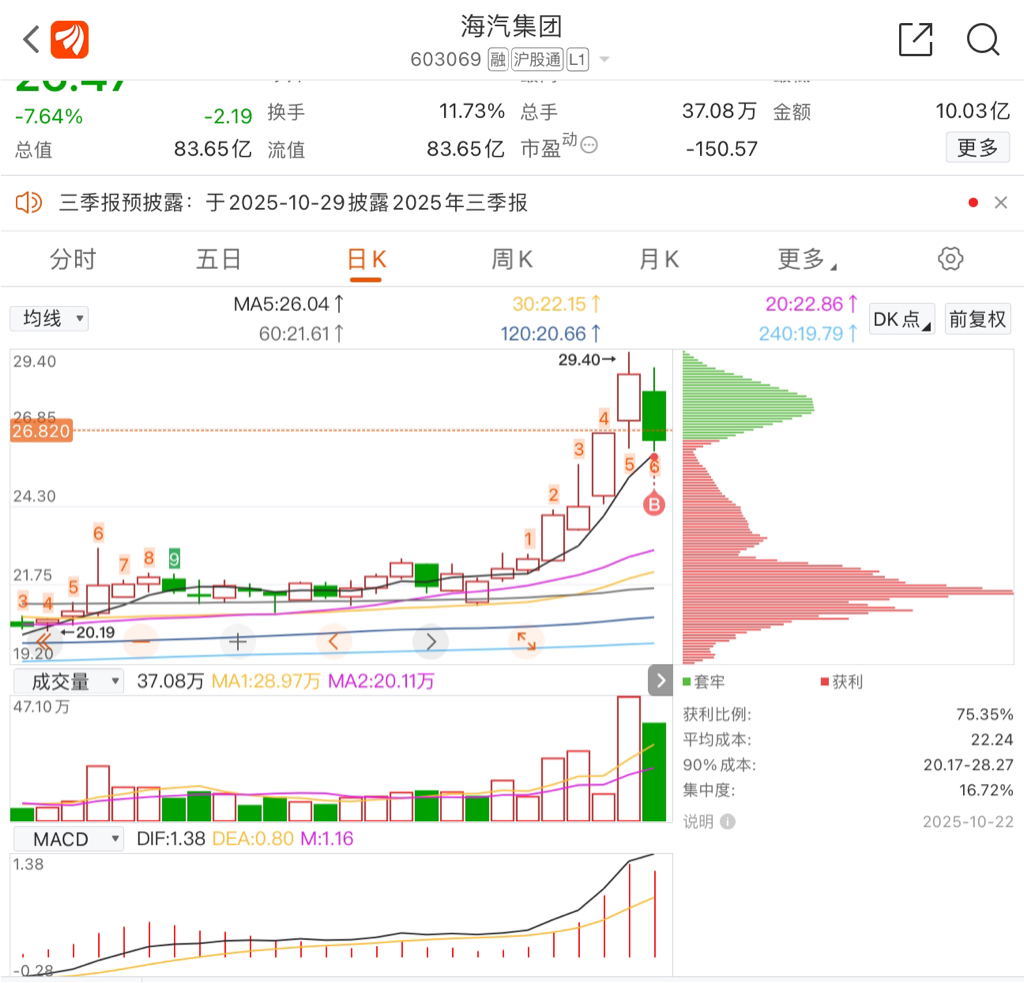Click the 60:21.61 moving average value
The image size is (1024, 983).
(300, 334)
